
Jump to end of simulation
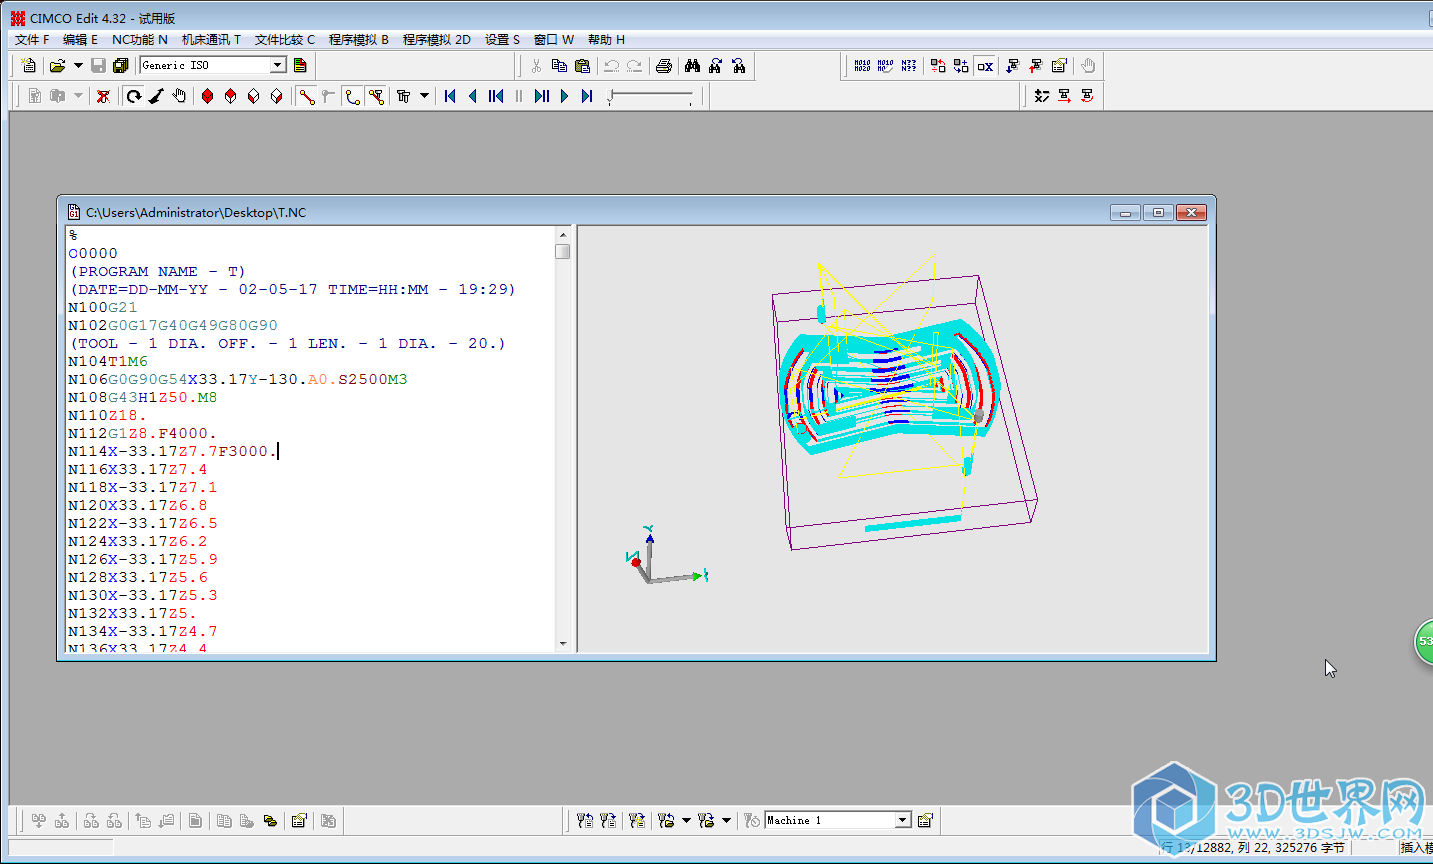pos(588,96)
